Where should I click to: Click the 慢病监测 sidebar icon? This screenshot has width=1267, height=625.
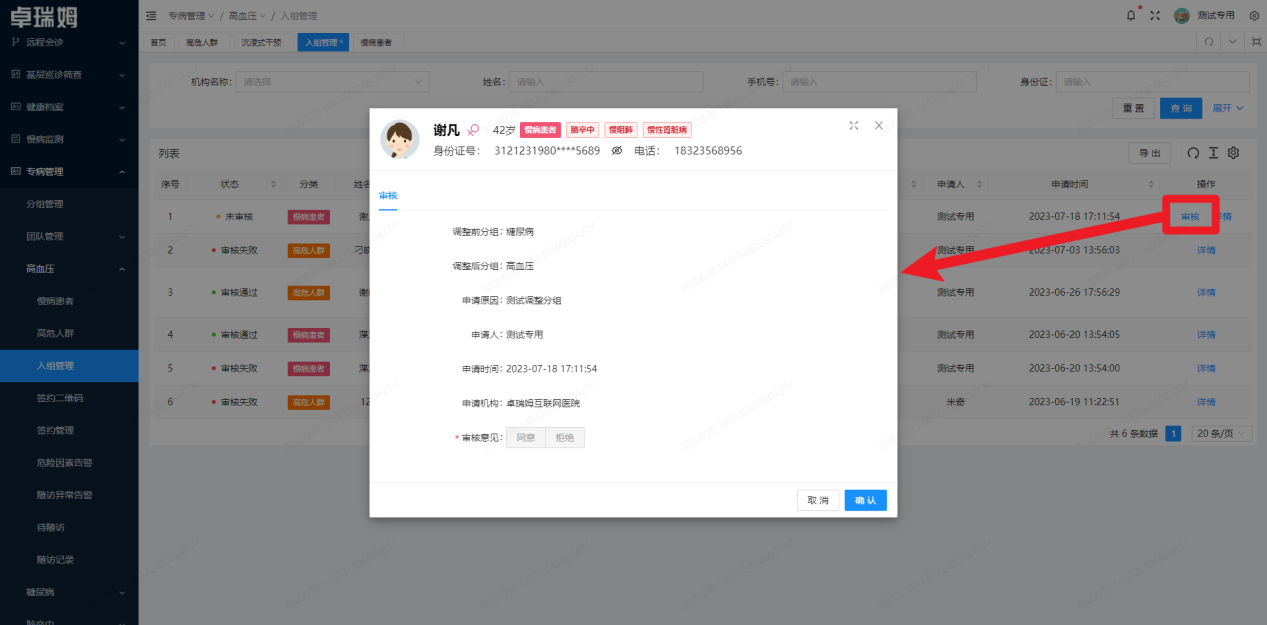(15, 139)
